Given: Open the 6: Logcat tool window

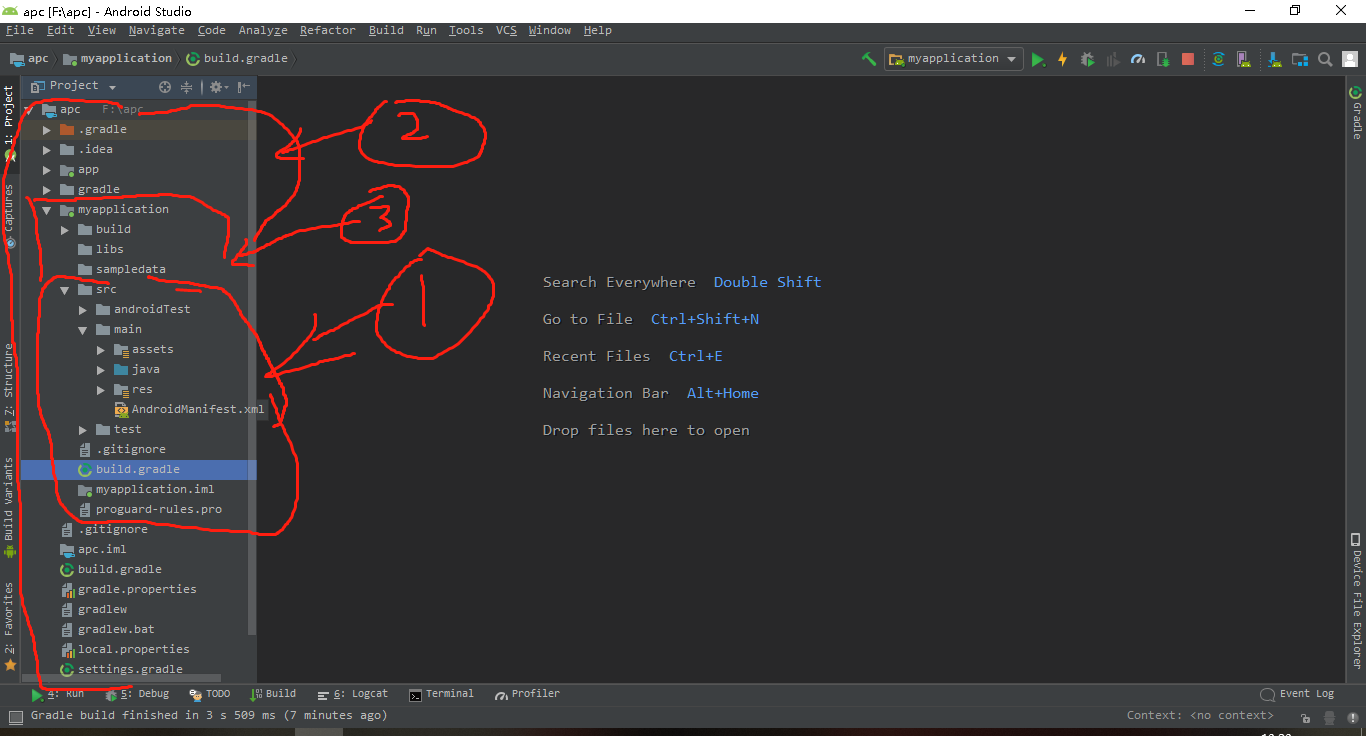Looking at the screenshot, I should (x=352, y=694).
